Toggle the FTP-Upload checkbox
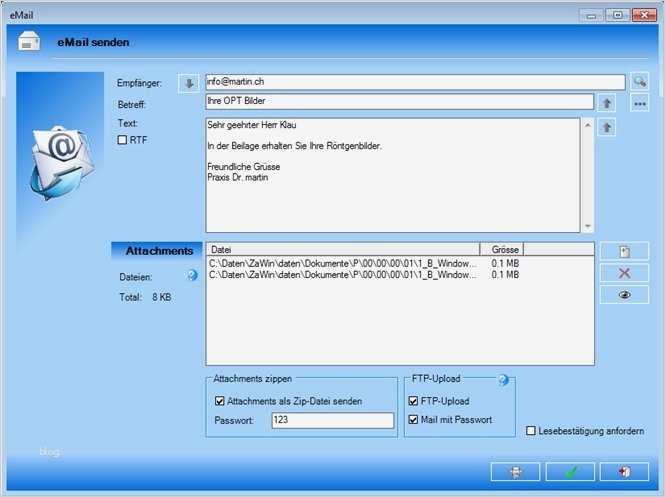The height and width of the screenshot is (497, 665). pyautogui.click(x=413, y=401)
